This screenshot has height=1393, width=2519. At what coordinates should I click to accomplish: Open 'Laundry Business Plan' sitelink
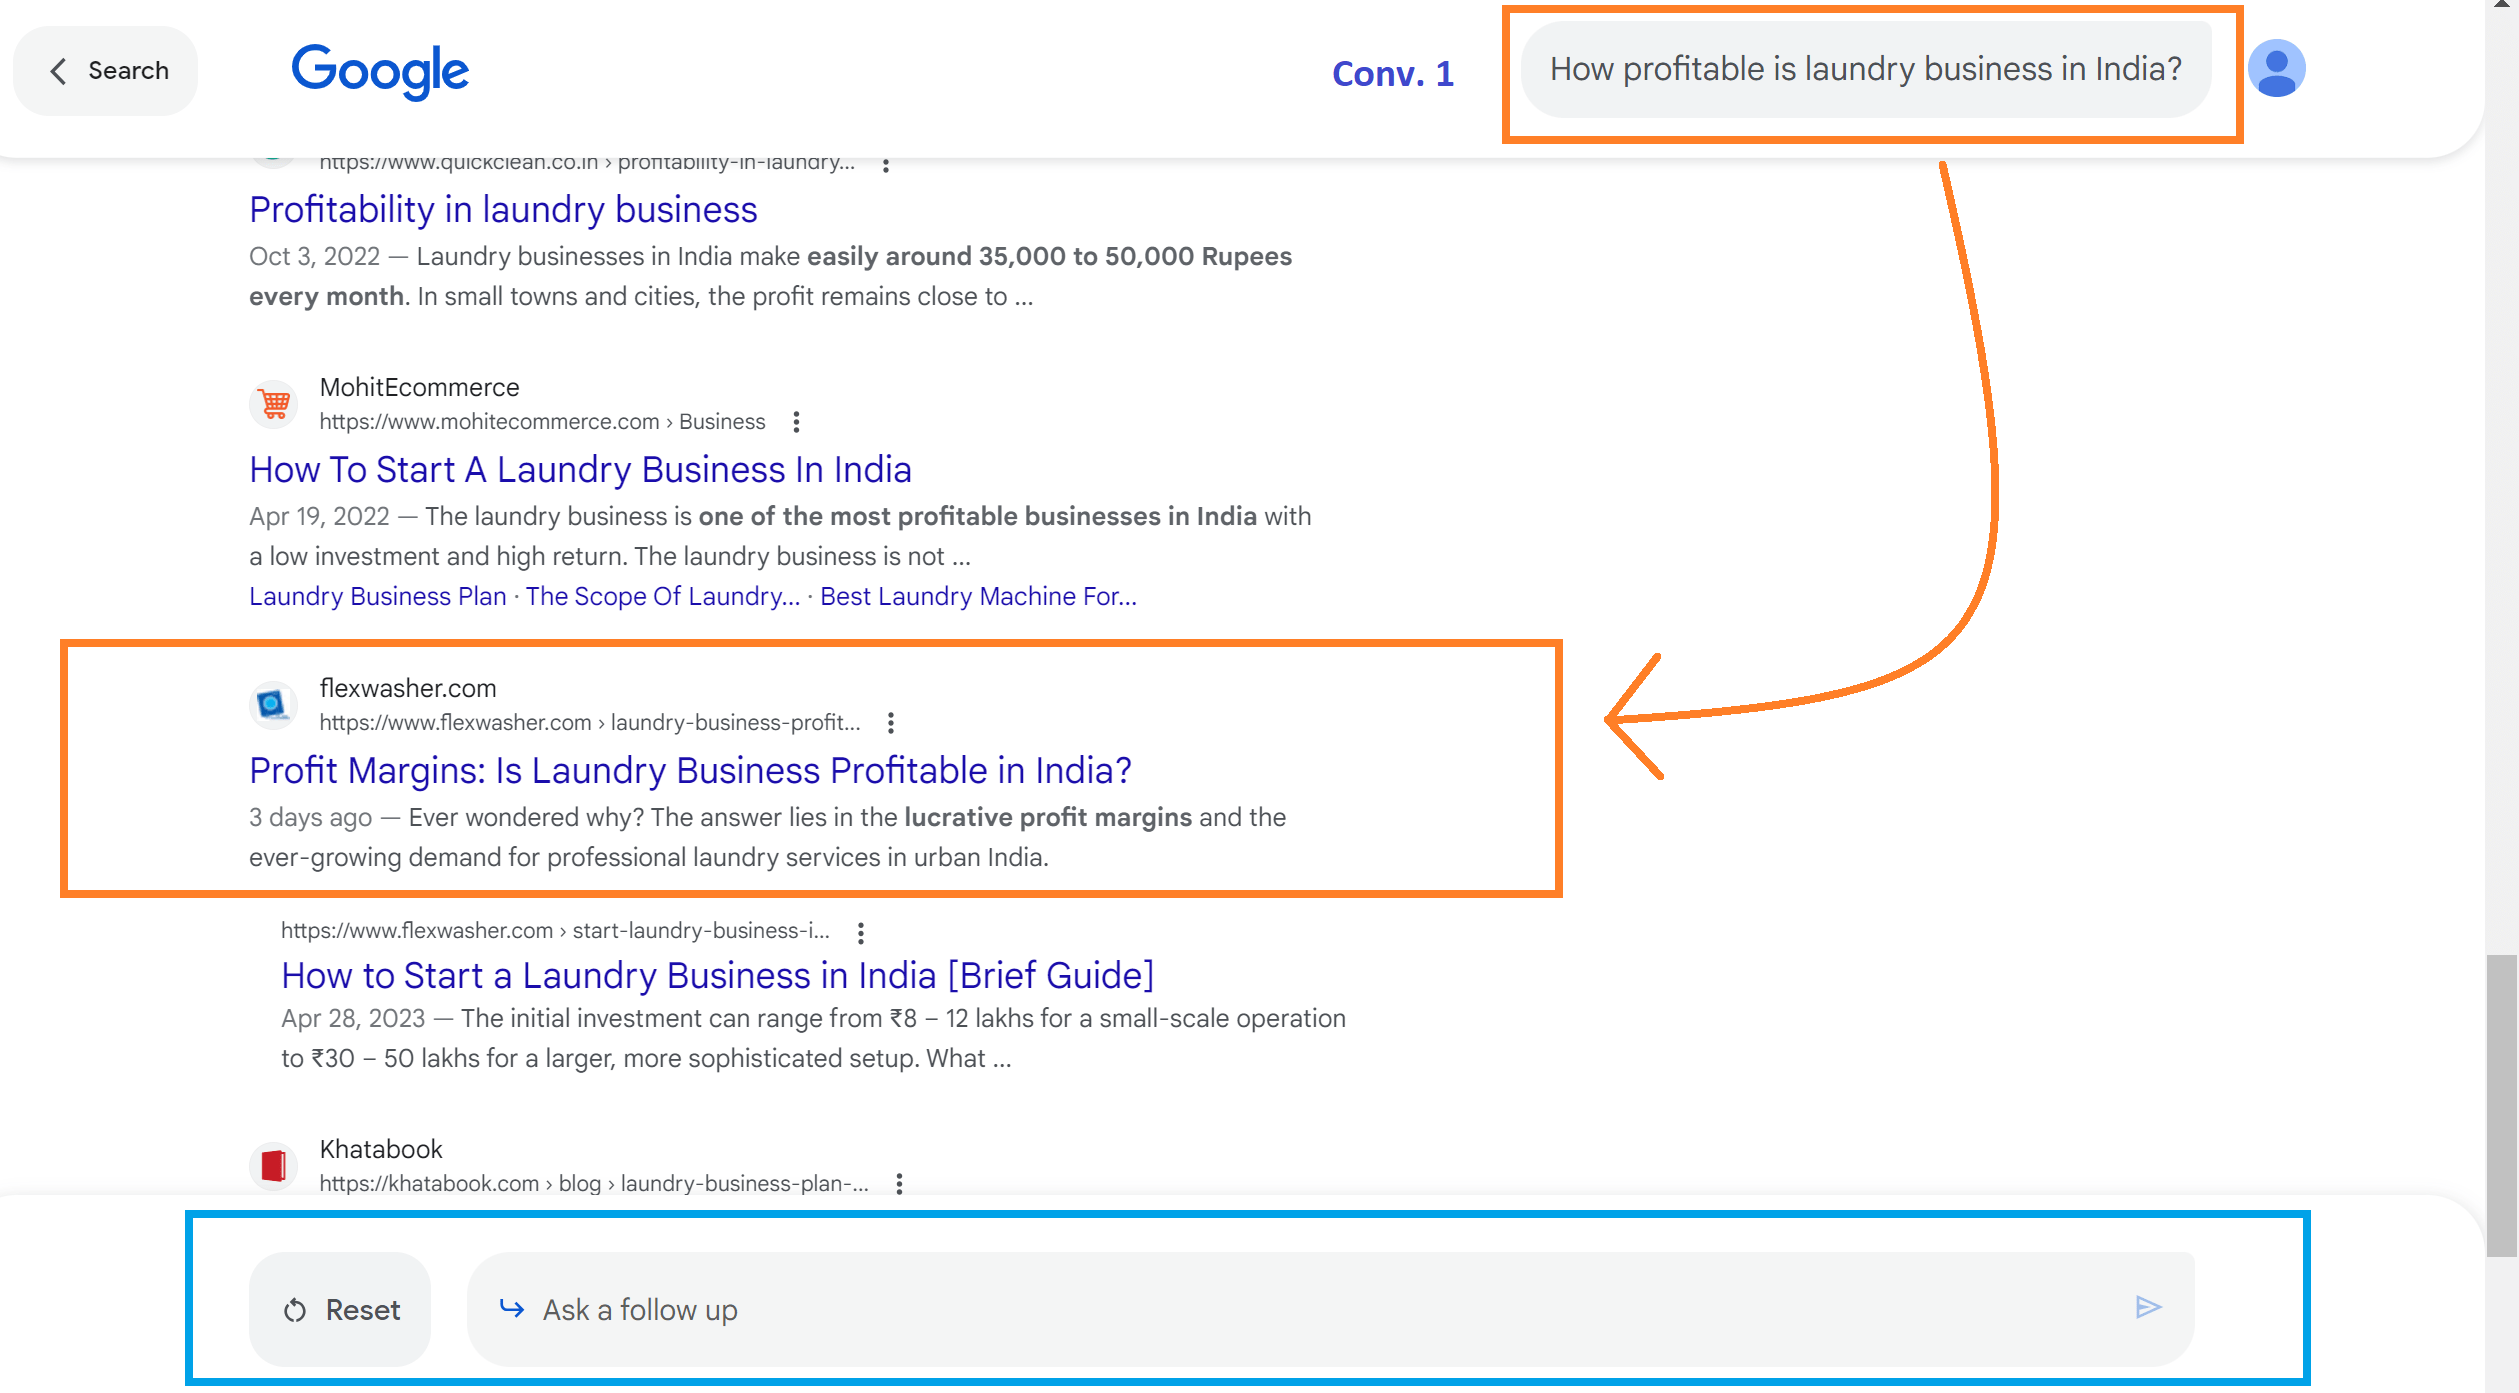[378, 596]
